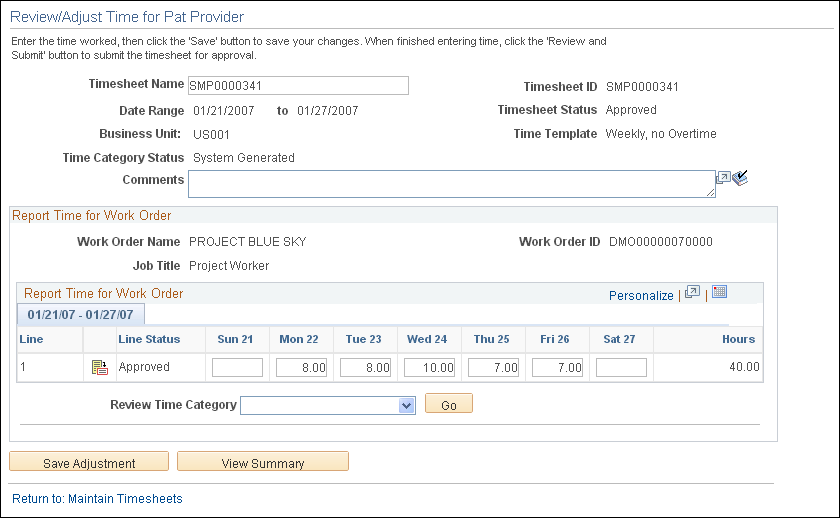
Task: Run spell check on the Comments field
Action: click(740, 178)
